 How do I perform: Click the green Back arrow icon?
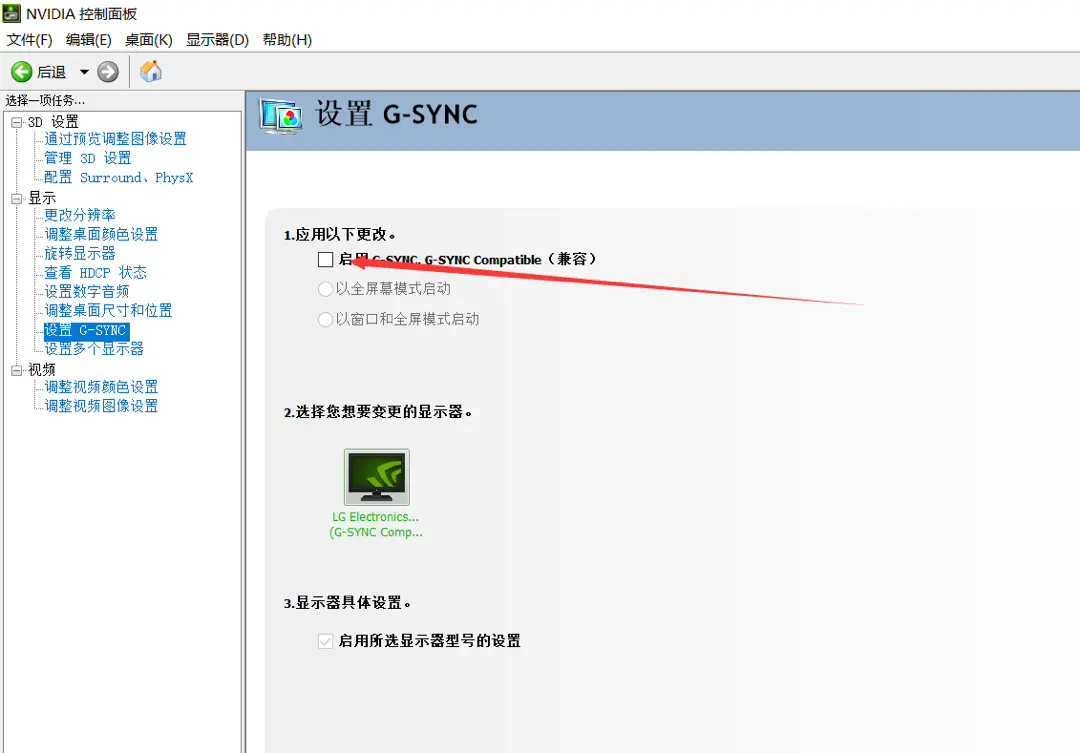point(21,72)
